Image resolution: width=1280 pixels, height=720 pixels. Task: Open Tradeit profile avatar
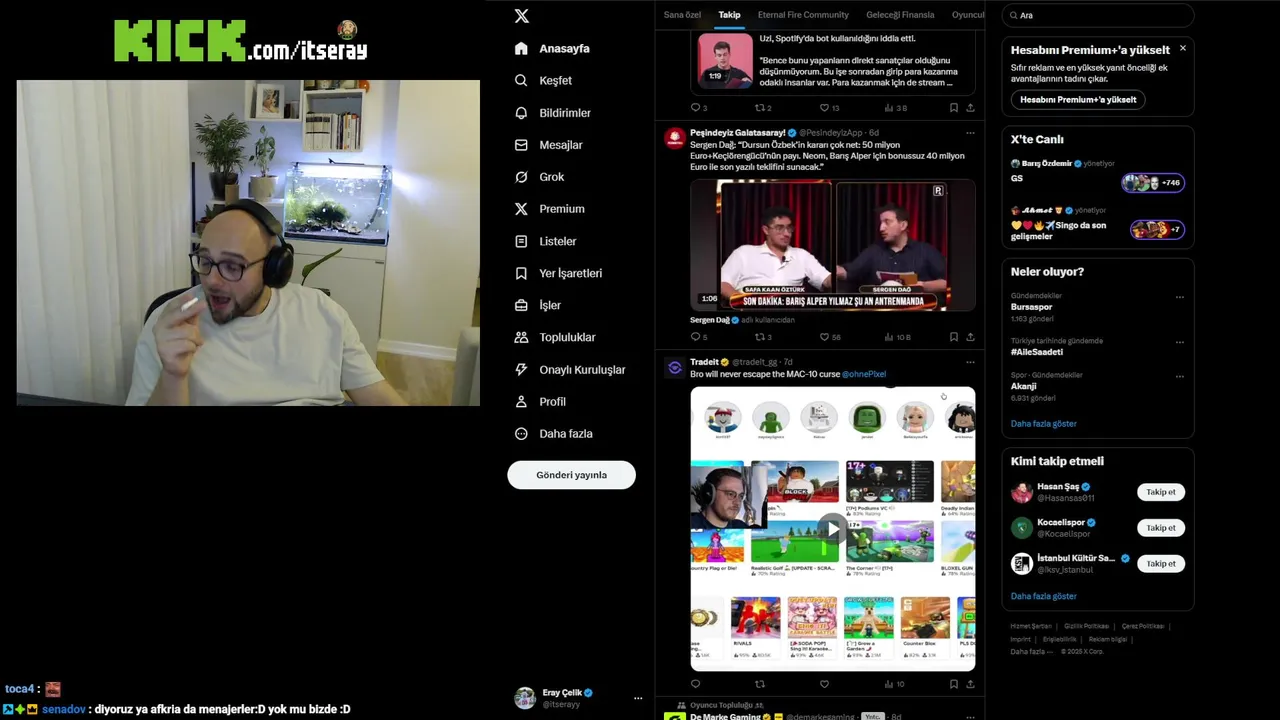point(674,368)
